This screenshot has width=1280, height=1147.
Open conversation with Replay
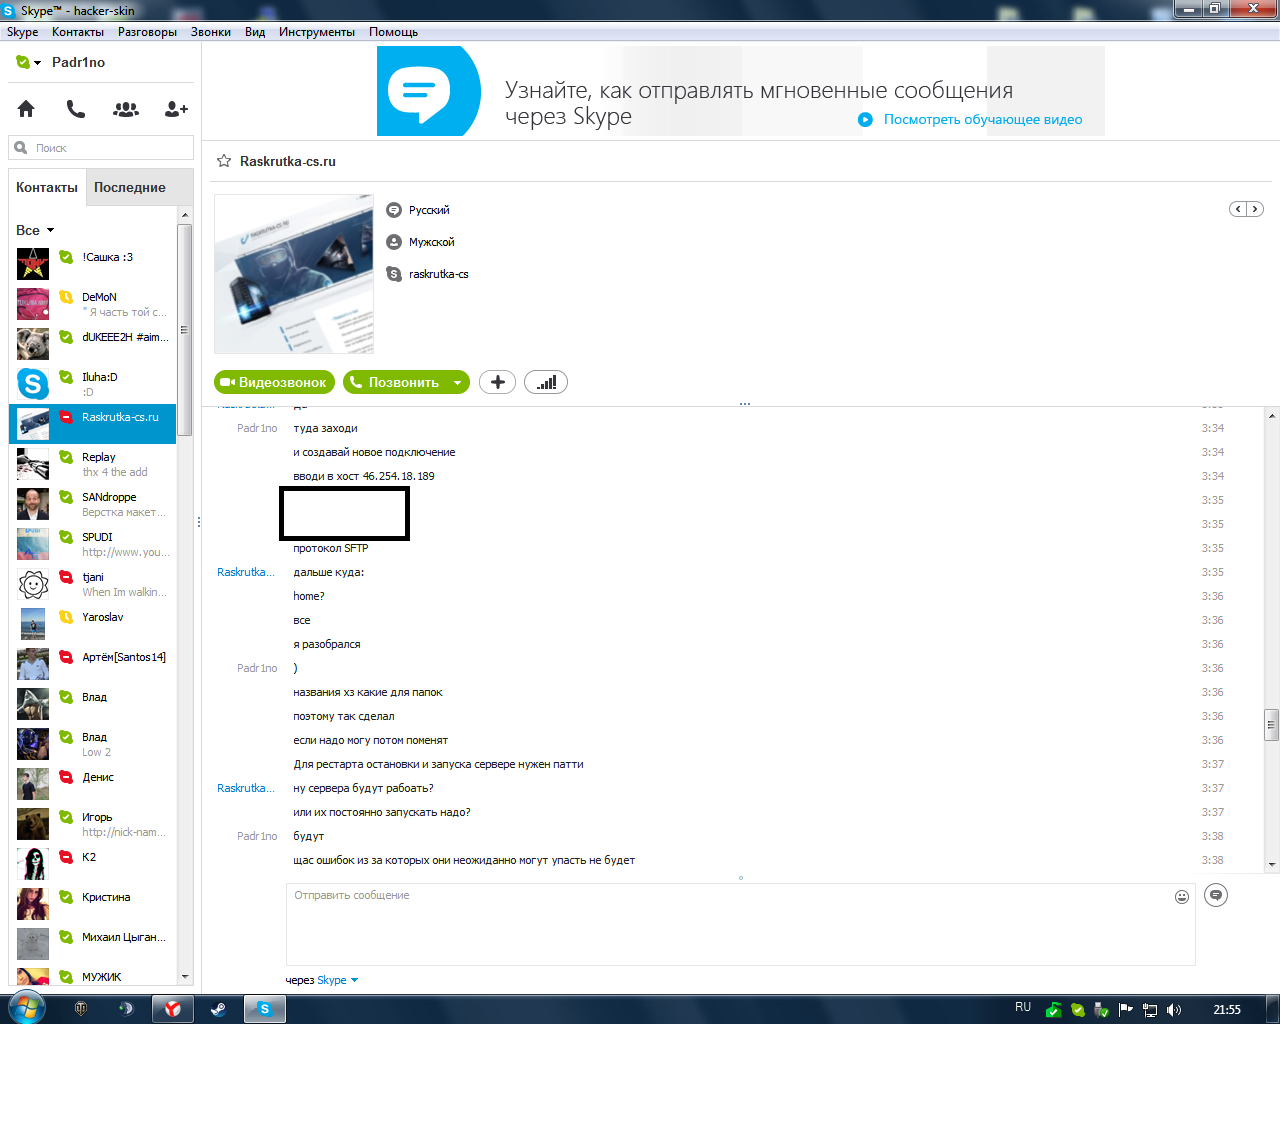[93, 464]
